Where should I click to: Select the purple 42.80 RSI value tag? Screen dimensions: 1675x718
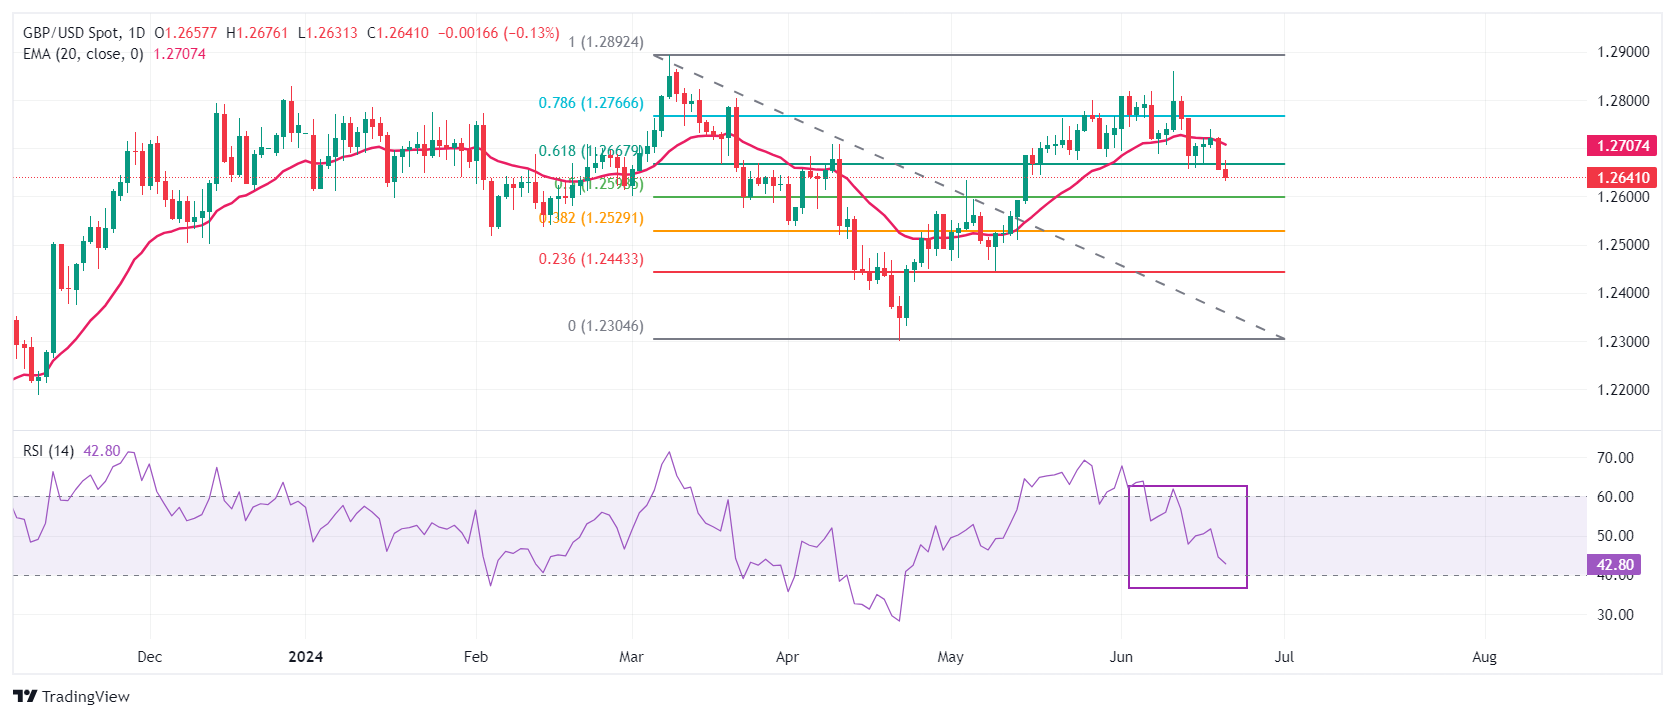[x=1613, y=565]
